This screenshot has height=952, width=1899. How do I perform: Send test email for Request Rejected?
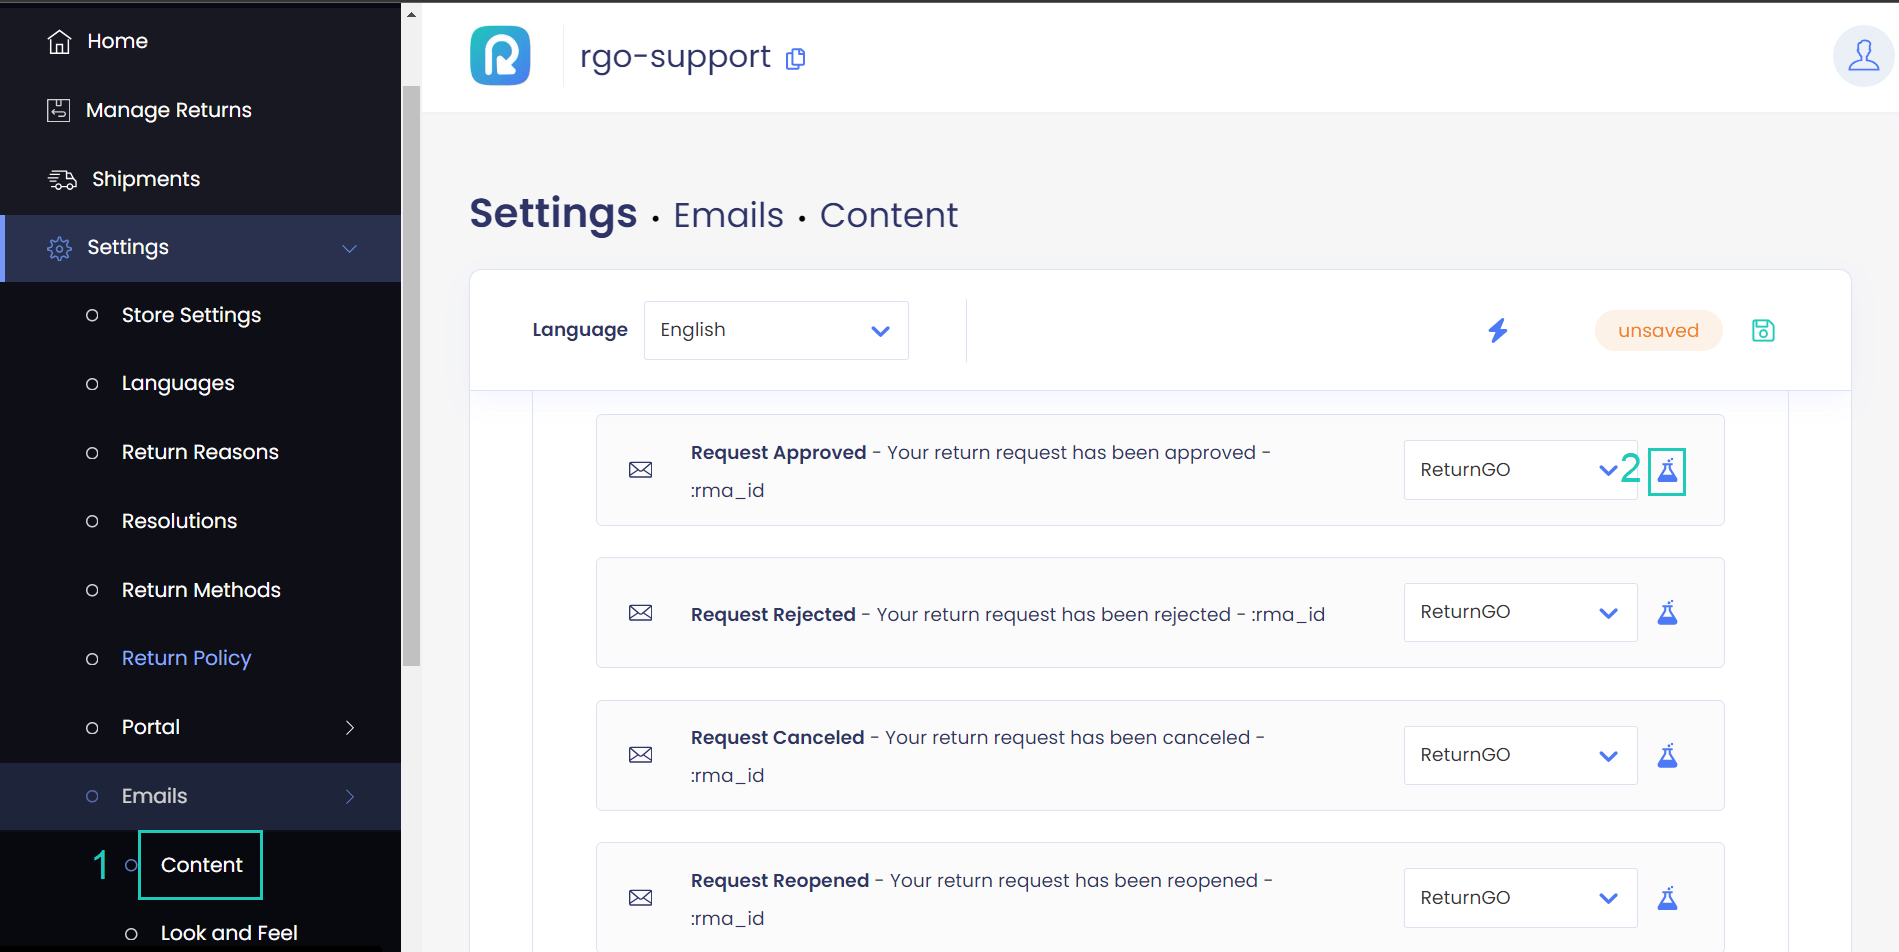coord(1667,613)
